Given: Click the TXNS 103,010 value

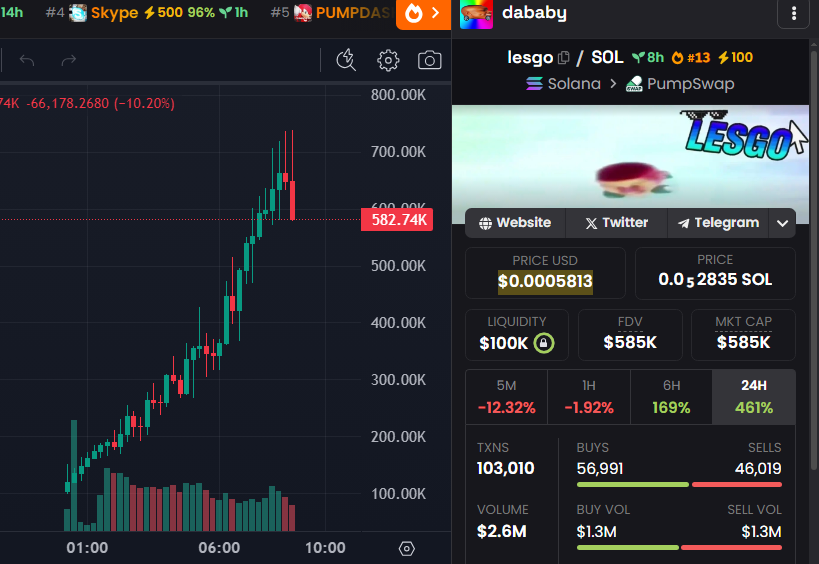Looking at the screenshot, I should [x=506, y=468].
